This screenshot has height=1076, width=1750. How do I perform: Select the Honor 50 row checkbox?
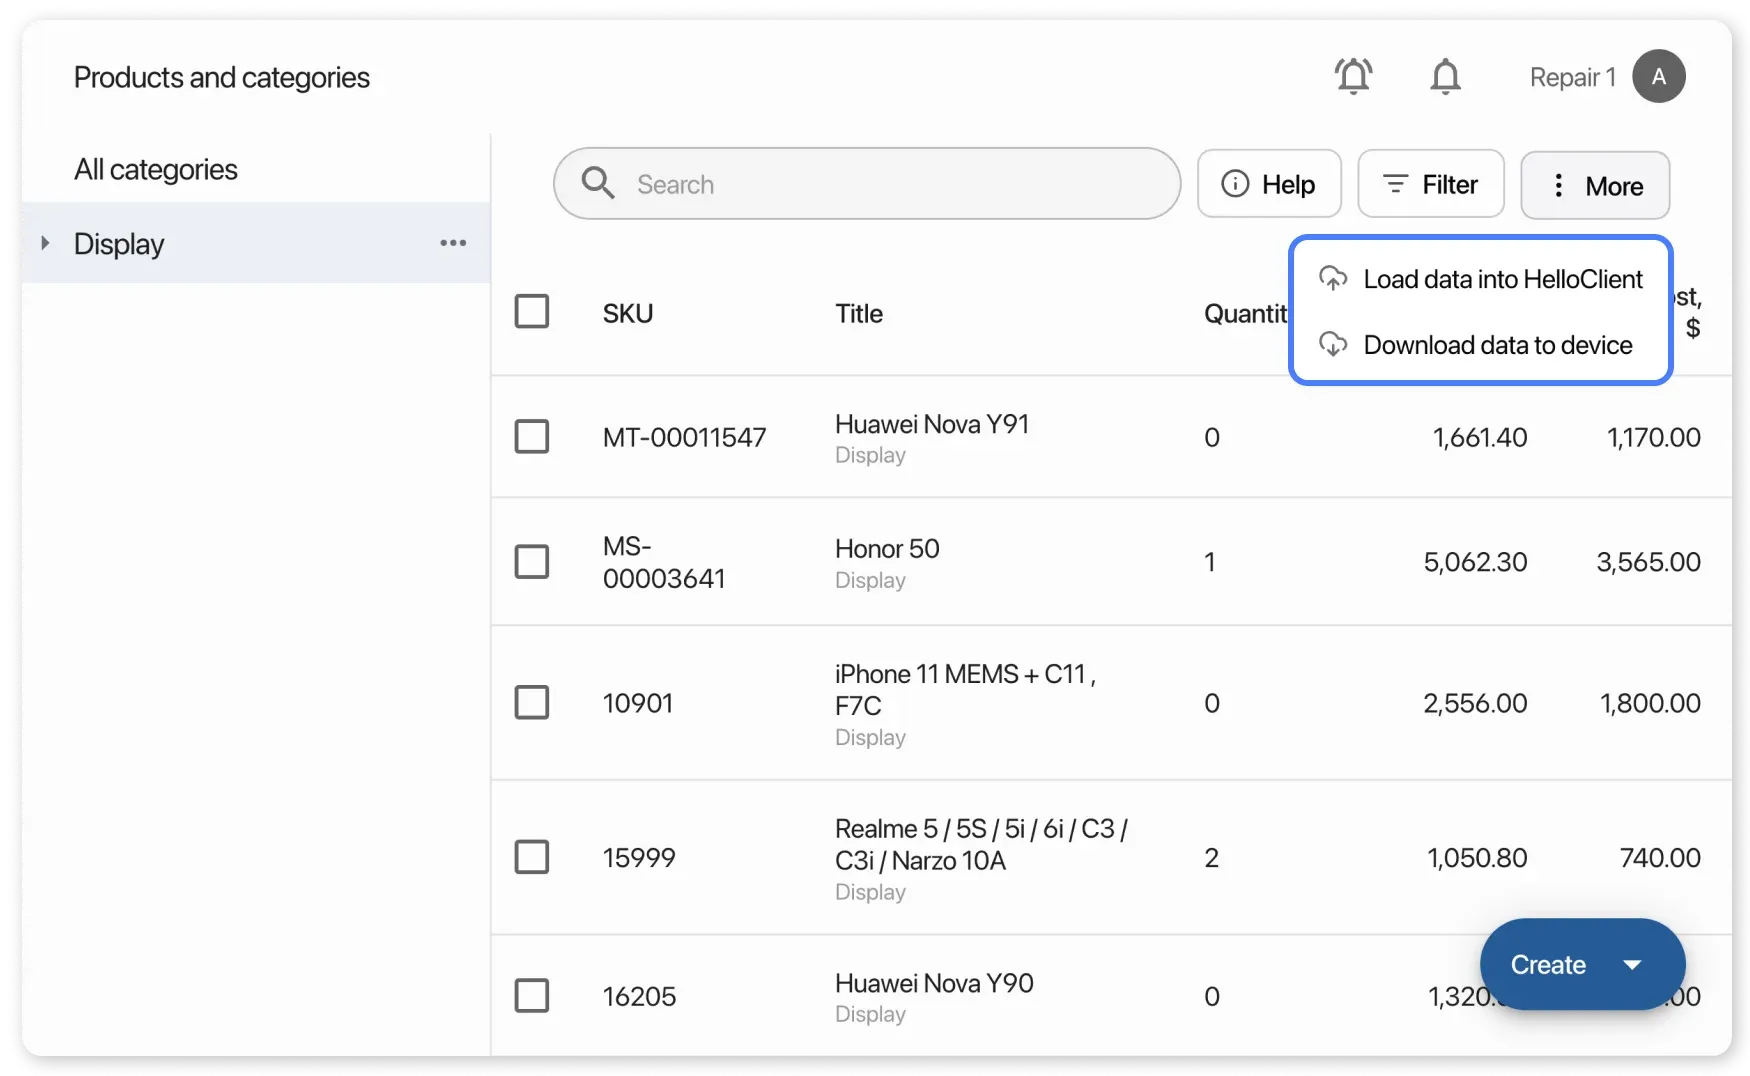tap(531, 562)
